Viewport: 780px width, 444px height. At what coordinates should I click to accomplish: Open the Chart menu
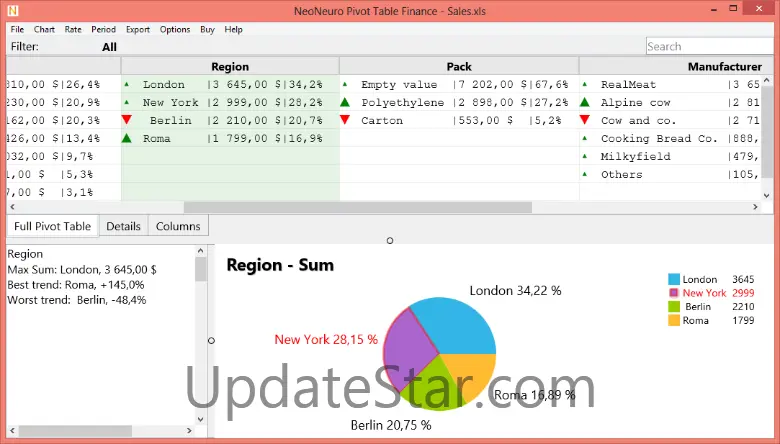44,29
